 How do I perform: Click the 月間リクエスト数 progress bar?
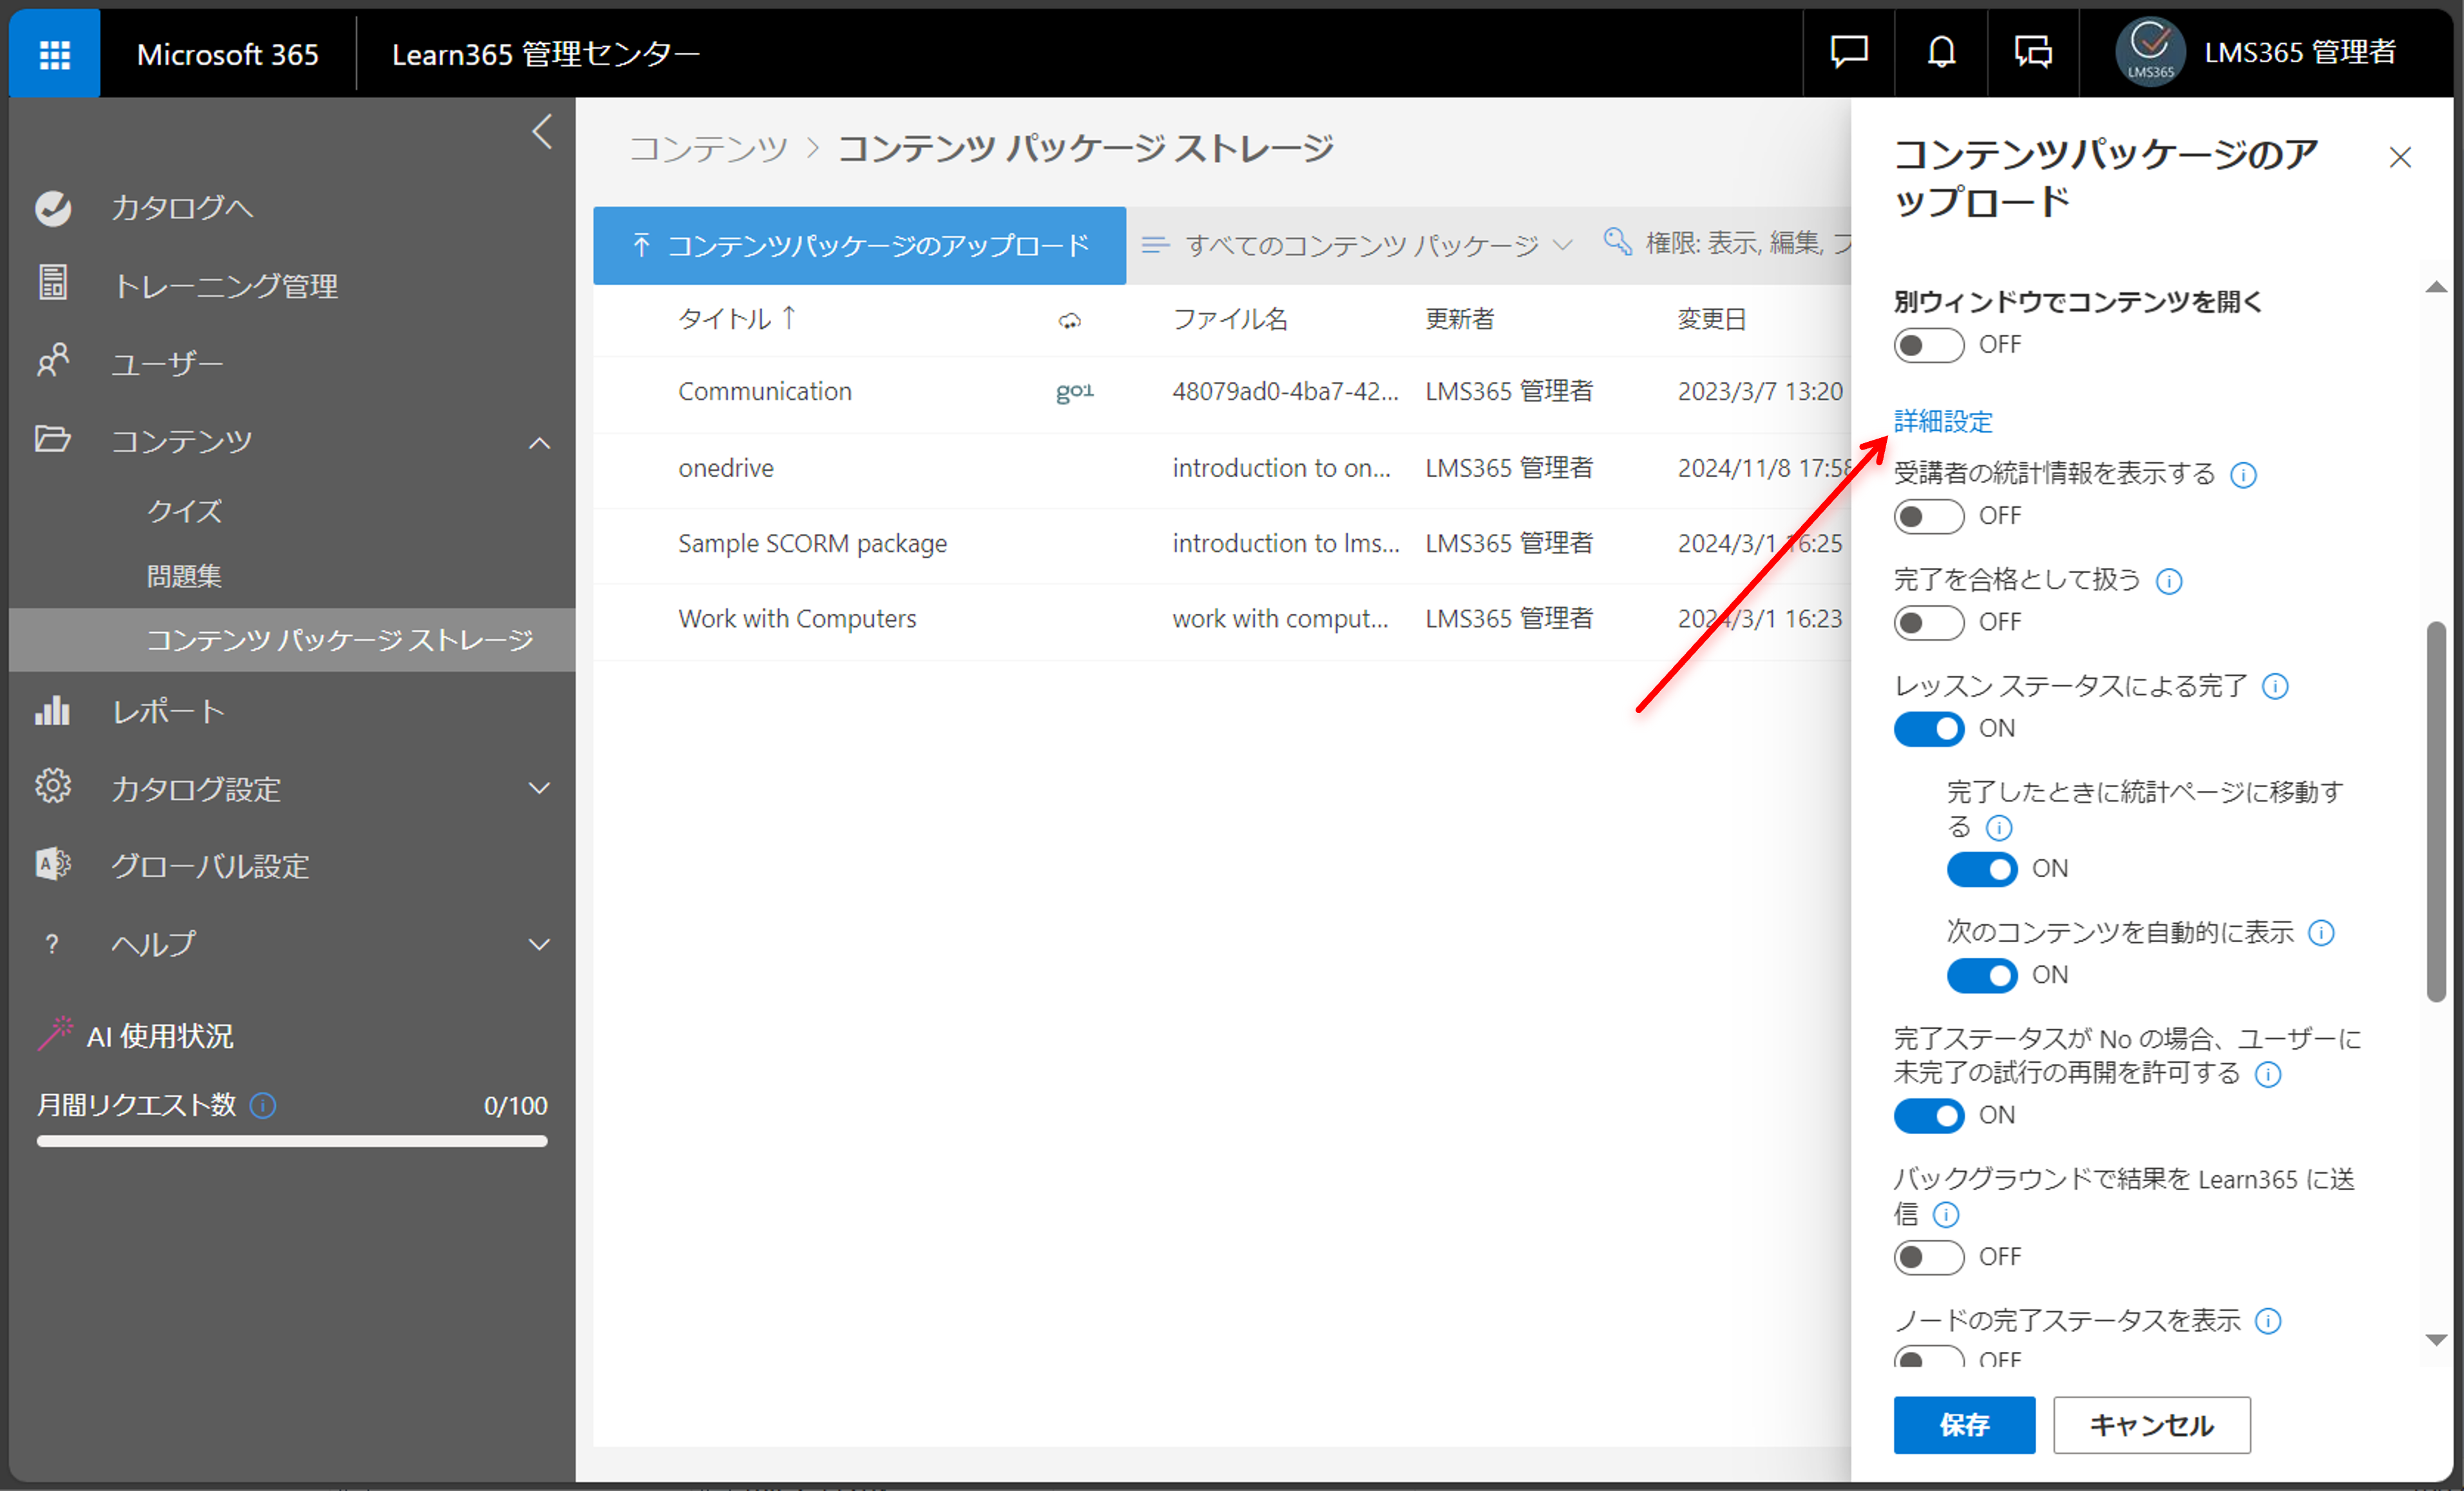pyautogui.click(x=292, y=1141)
